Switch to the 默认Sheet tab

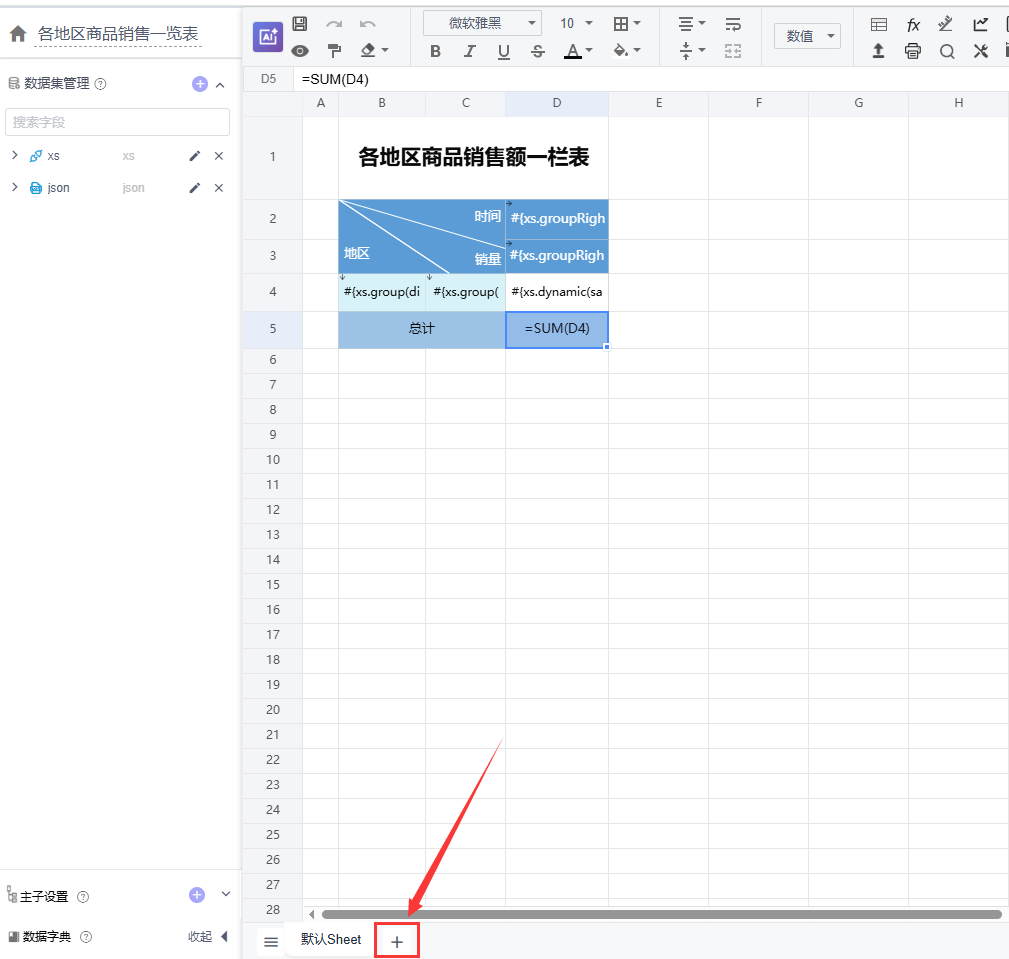[x=331, y=940]
